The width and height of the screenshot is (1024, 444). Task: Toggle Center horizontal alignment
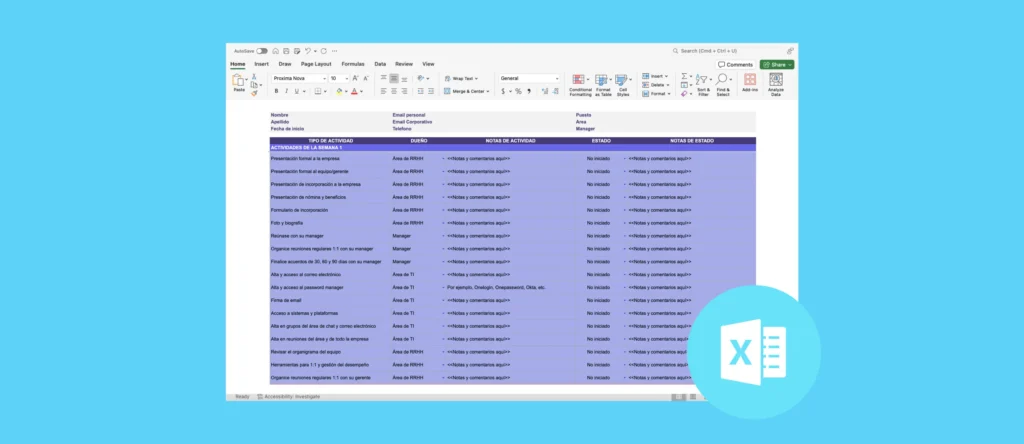coord(394,91)
